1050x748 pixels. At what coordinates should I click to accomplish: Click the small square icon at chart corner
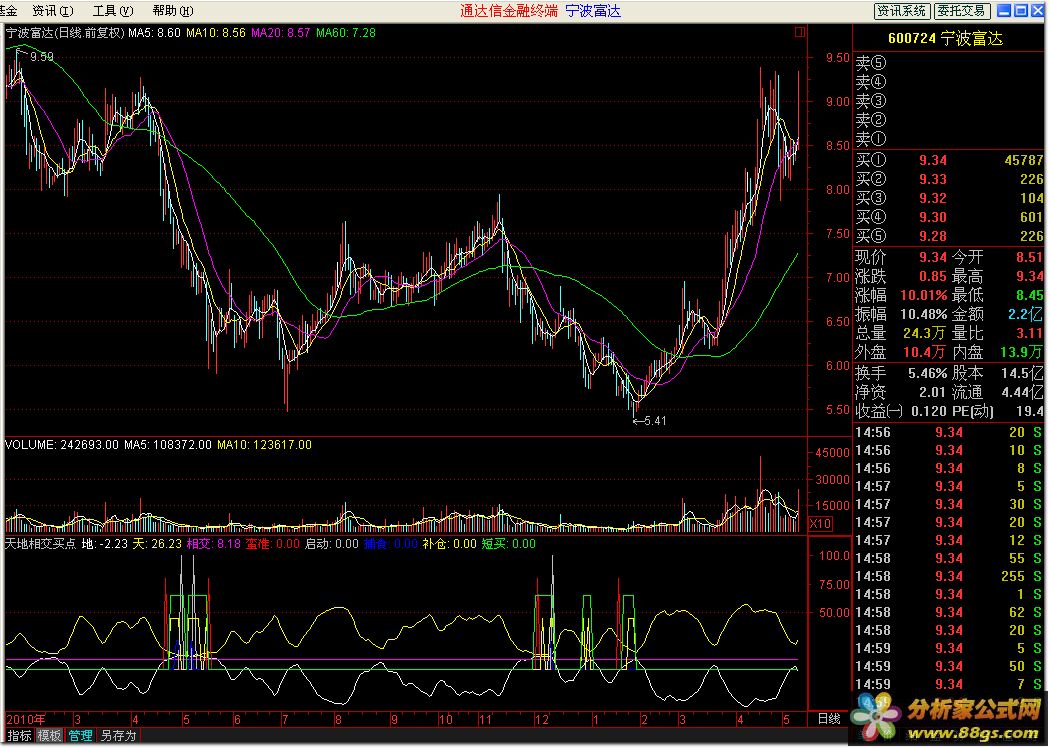tap(800, 31)
